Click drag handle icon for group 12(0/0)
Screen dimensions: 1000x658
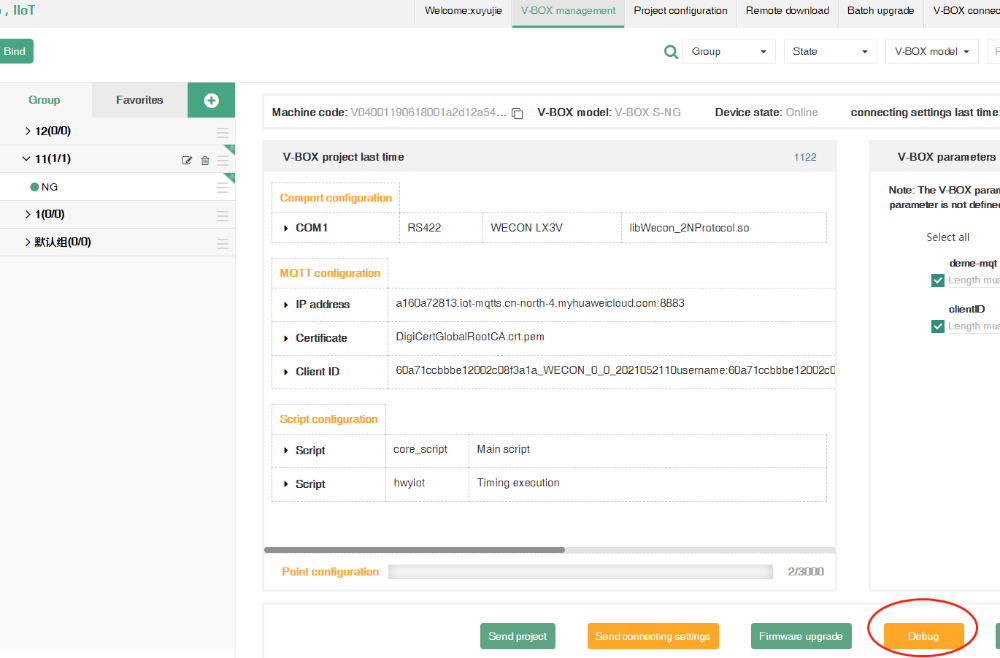pyautogui.click(x=222, y=132)
